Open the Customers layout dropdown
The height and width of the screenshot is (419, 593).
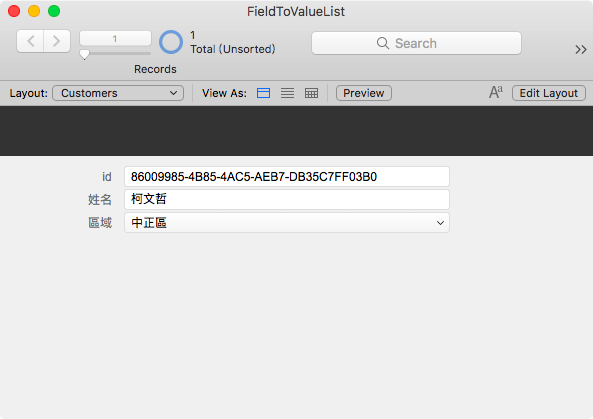(x=118, y=93)
